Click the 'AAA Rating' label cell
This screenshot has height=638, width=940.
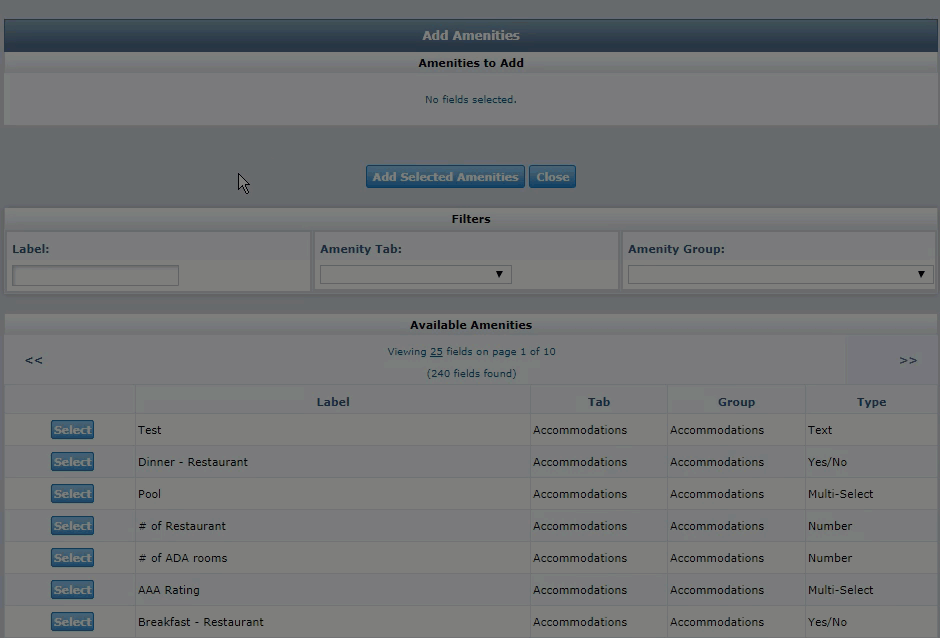coord(333,590)
